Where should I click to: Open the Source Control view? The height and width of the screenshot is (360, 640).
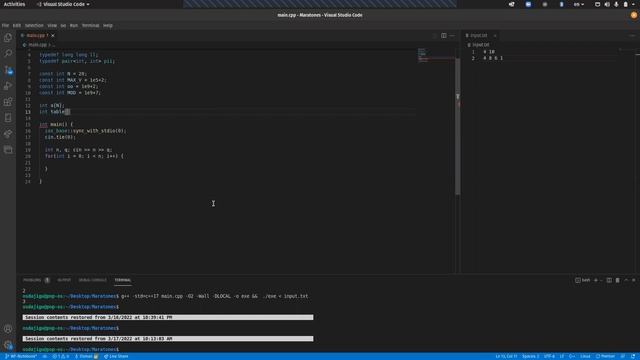tap(8, 70)
